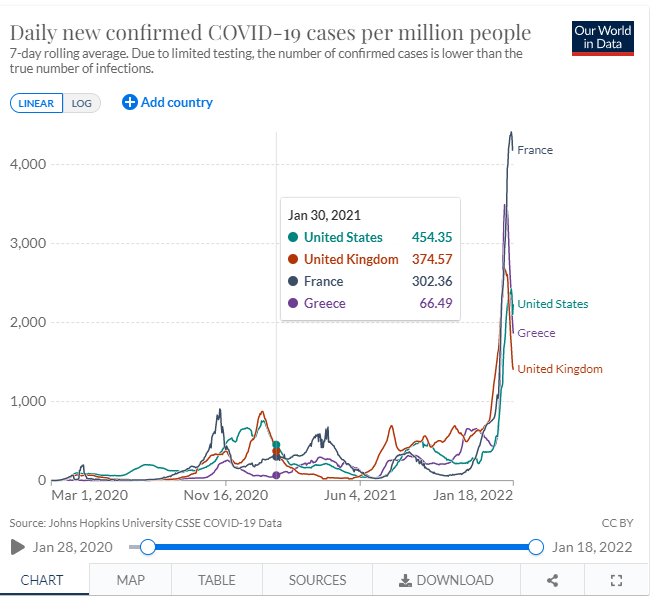Switch to the MAP tab
The height and width of the screenshot is (596, 650).
(x=130, y=580)
